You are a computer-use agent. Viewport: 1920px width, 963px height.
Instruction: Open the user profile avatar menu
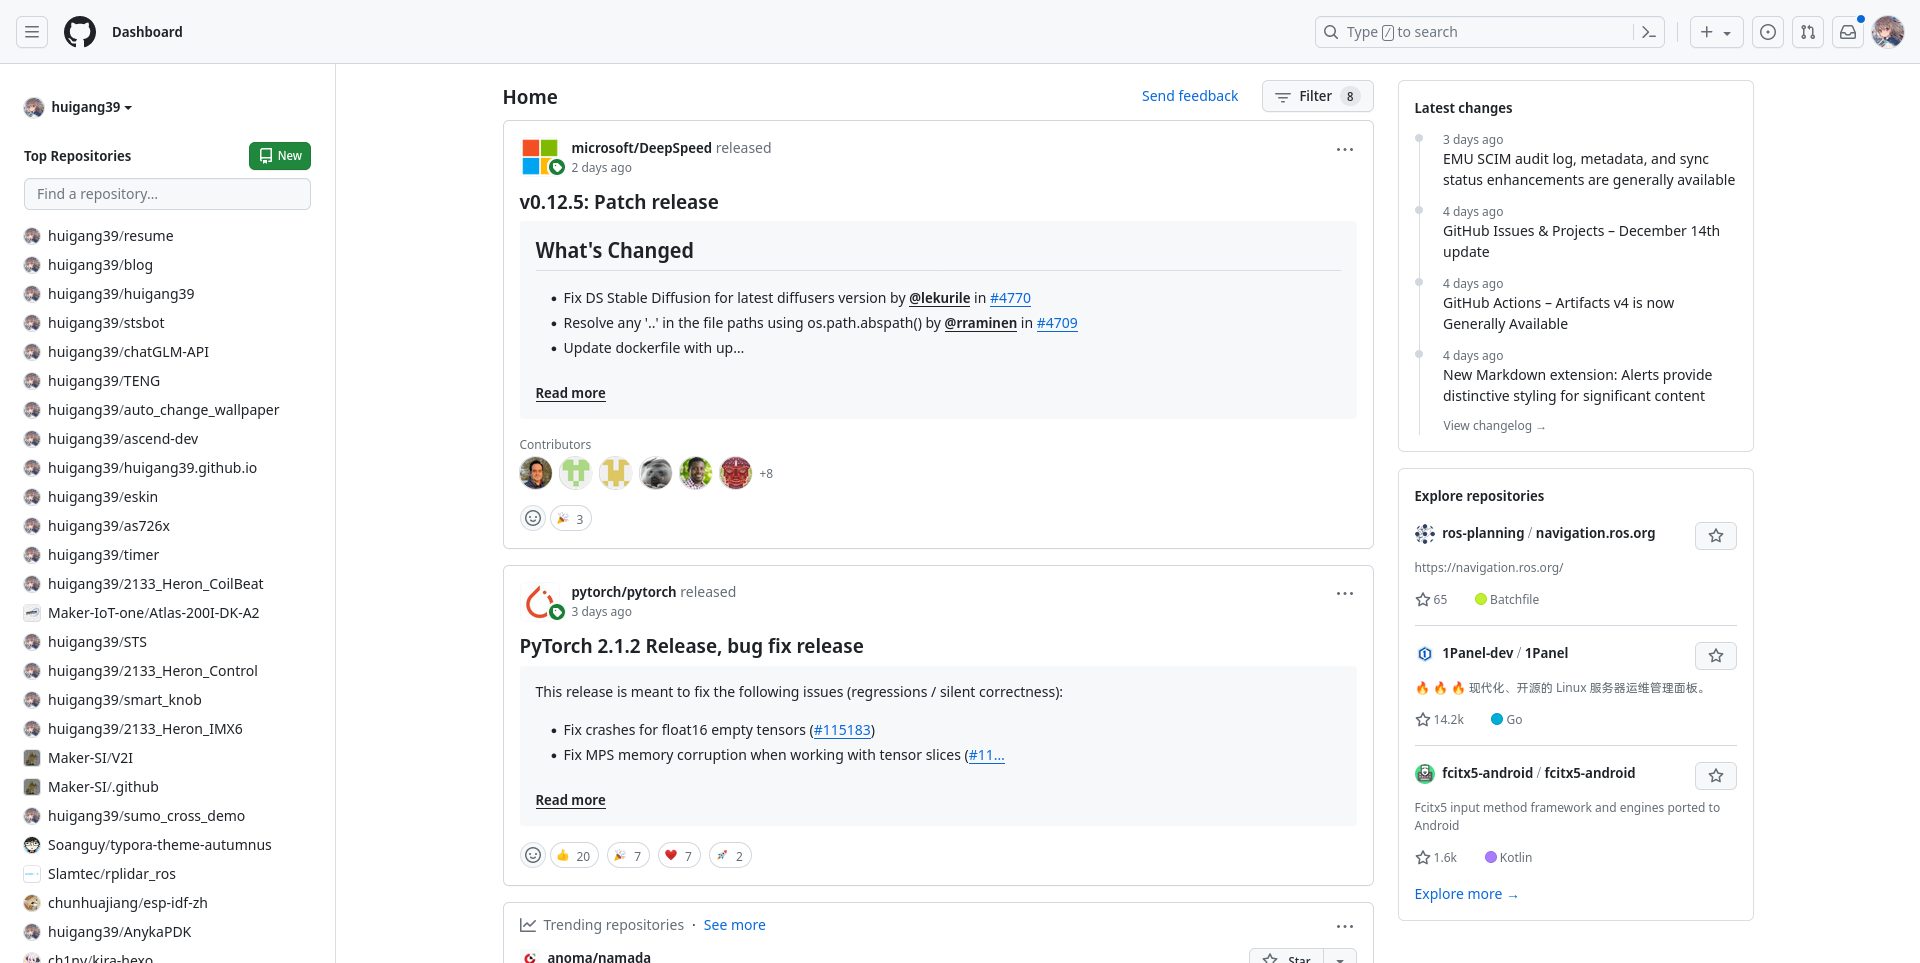click(1888, 32)
